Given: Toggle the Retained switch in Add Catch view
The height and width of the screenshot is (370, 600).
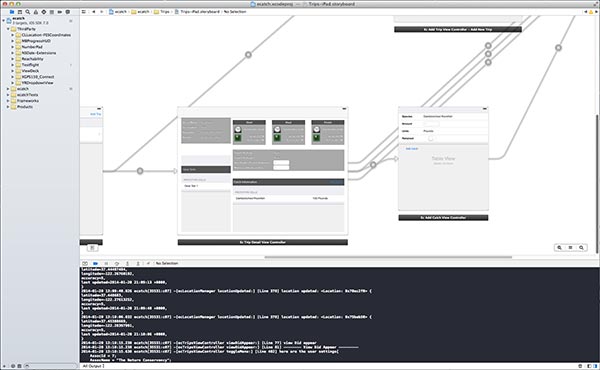Looking at the screenshot, I should click(430, 138).
